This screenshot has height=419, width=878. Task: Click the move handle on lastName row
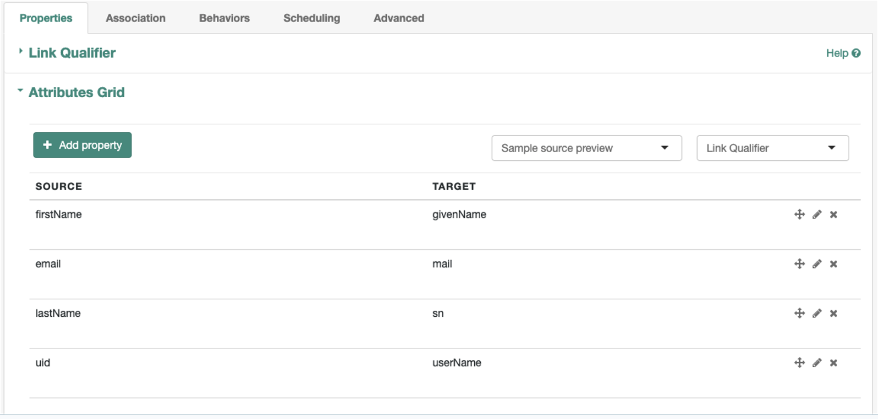click(799, 313)
